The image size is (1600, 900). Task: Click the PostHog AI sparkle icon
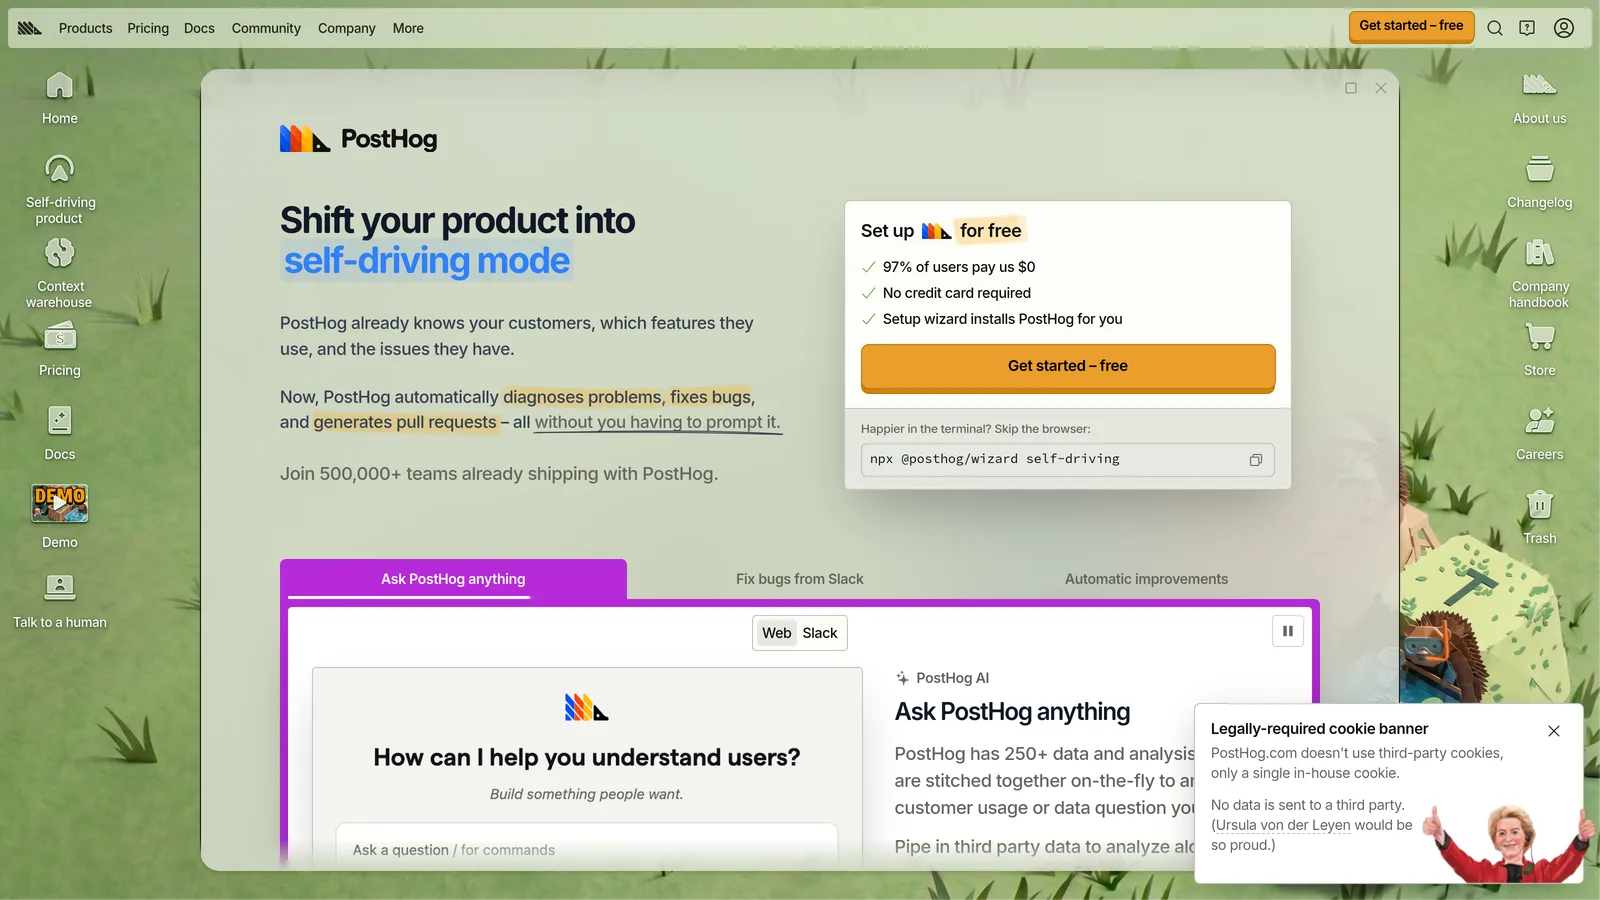(902, 678)
